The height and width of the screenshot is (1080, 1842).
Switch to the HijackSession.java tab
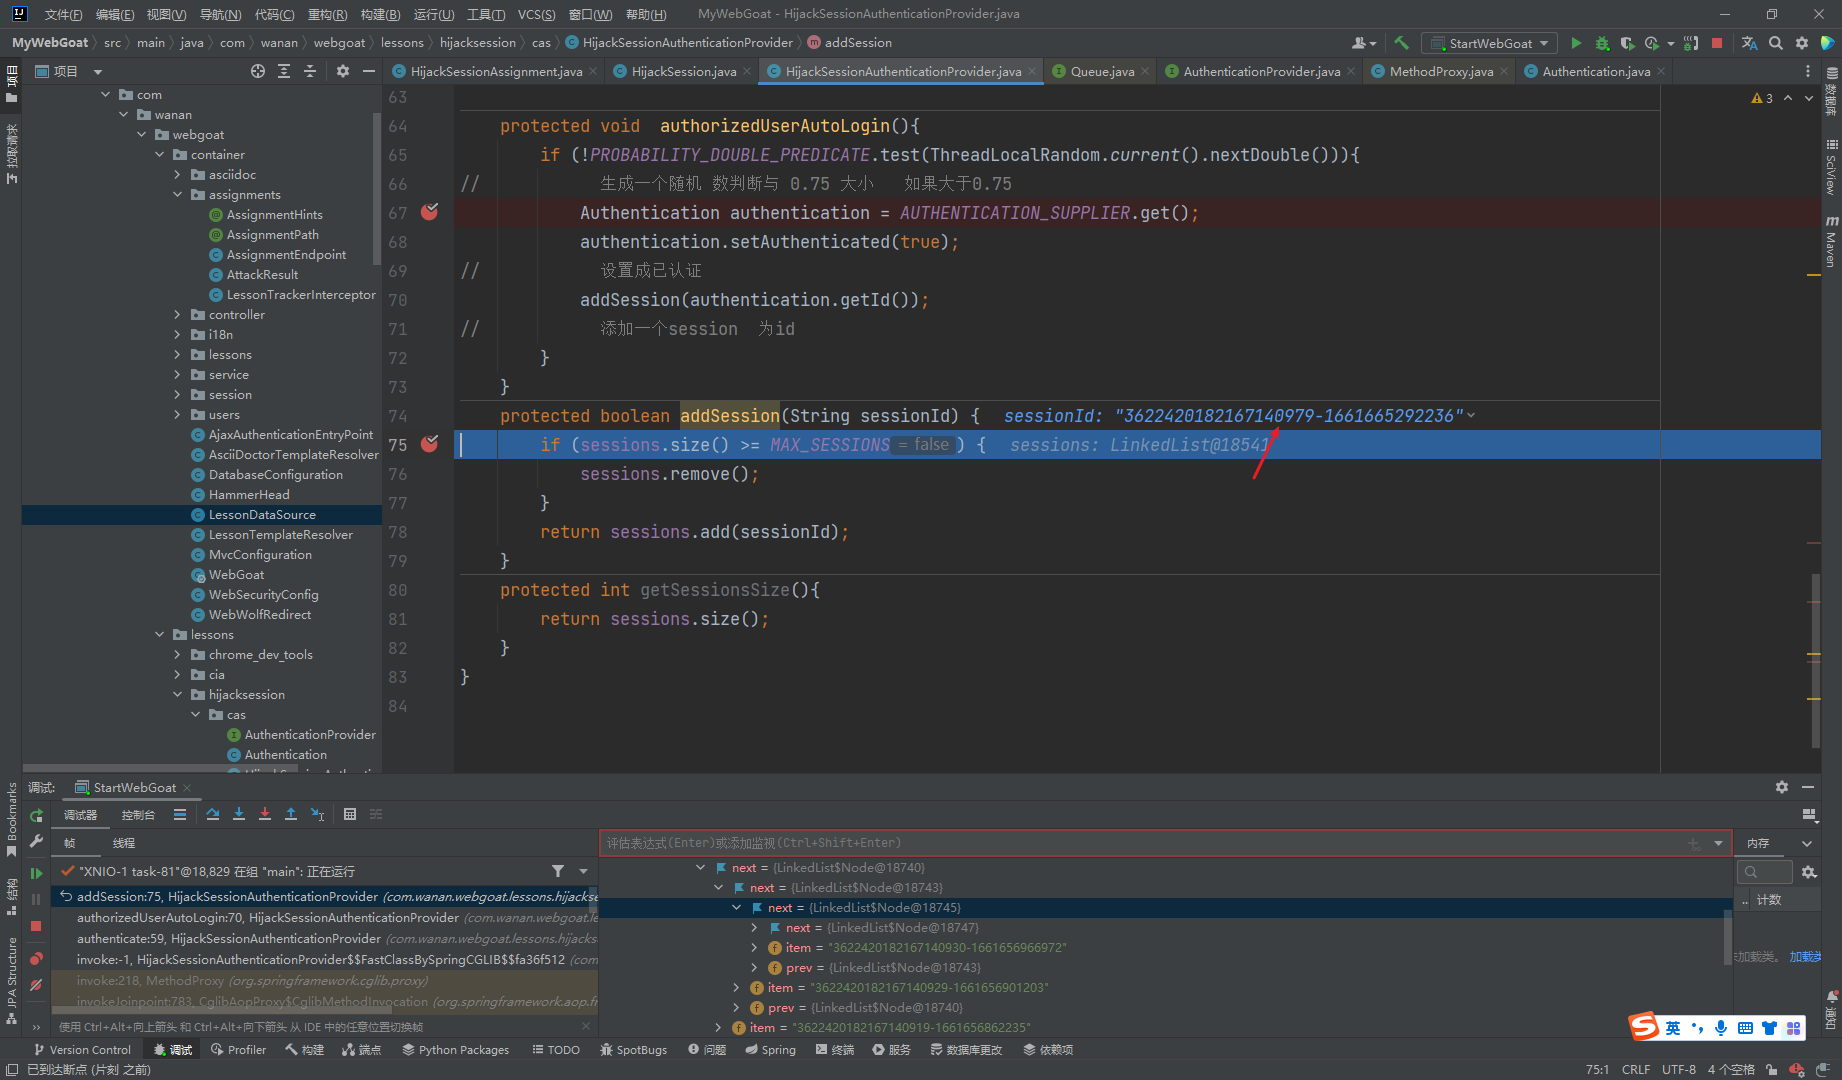coord(684,71)
